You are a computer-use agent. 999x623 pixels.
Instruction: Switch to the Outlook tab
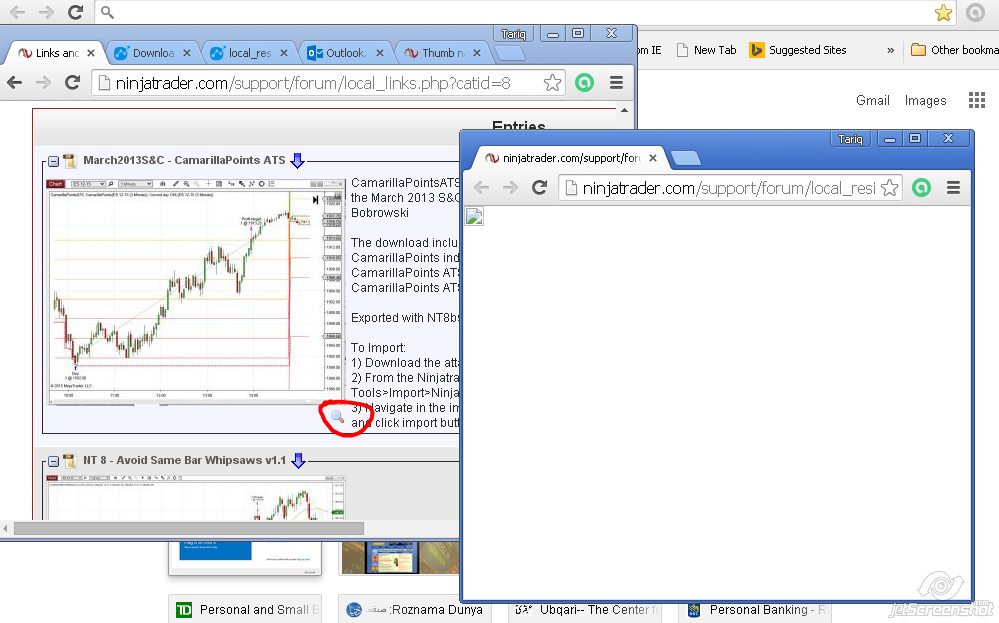point(345,53)
